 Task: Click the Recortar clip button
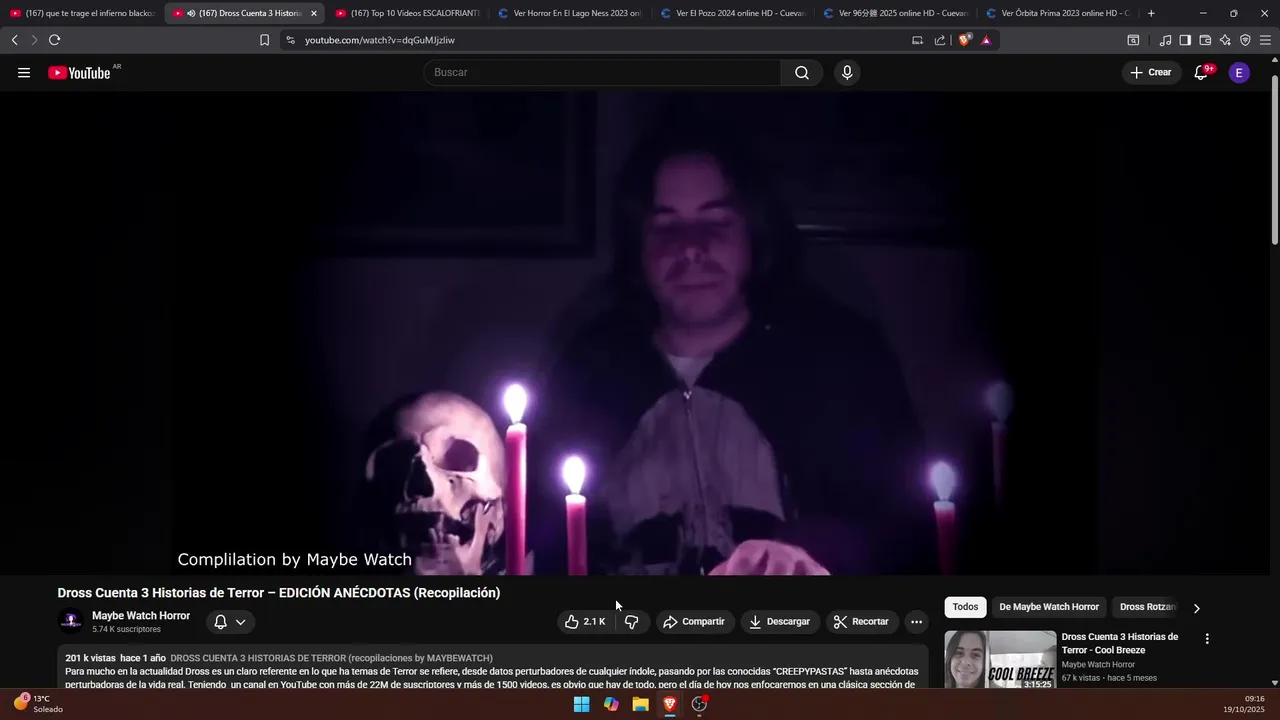click(861, 622)
